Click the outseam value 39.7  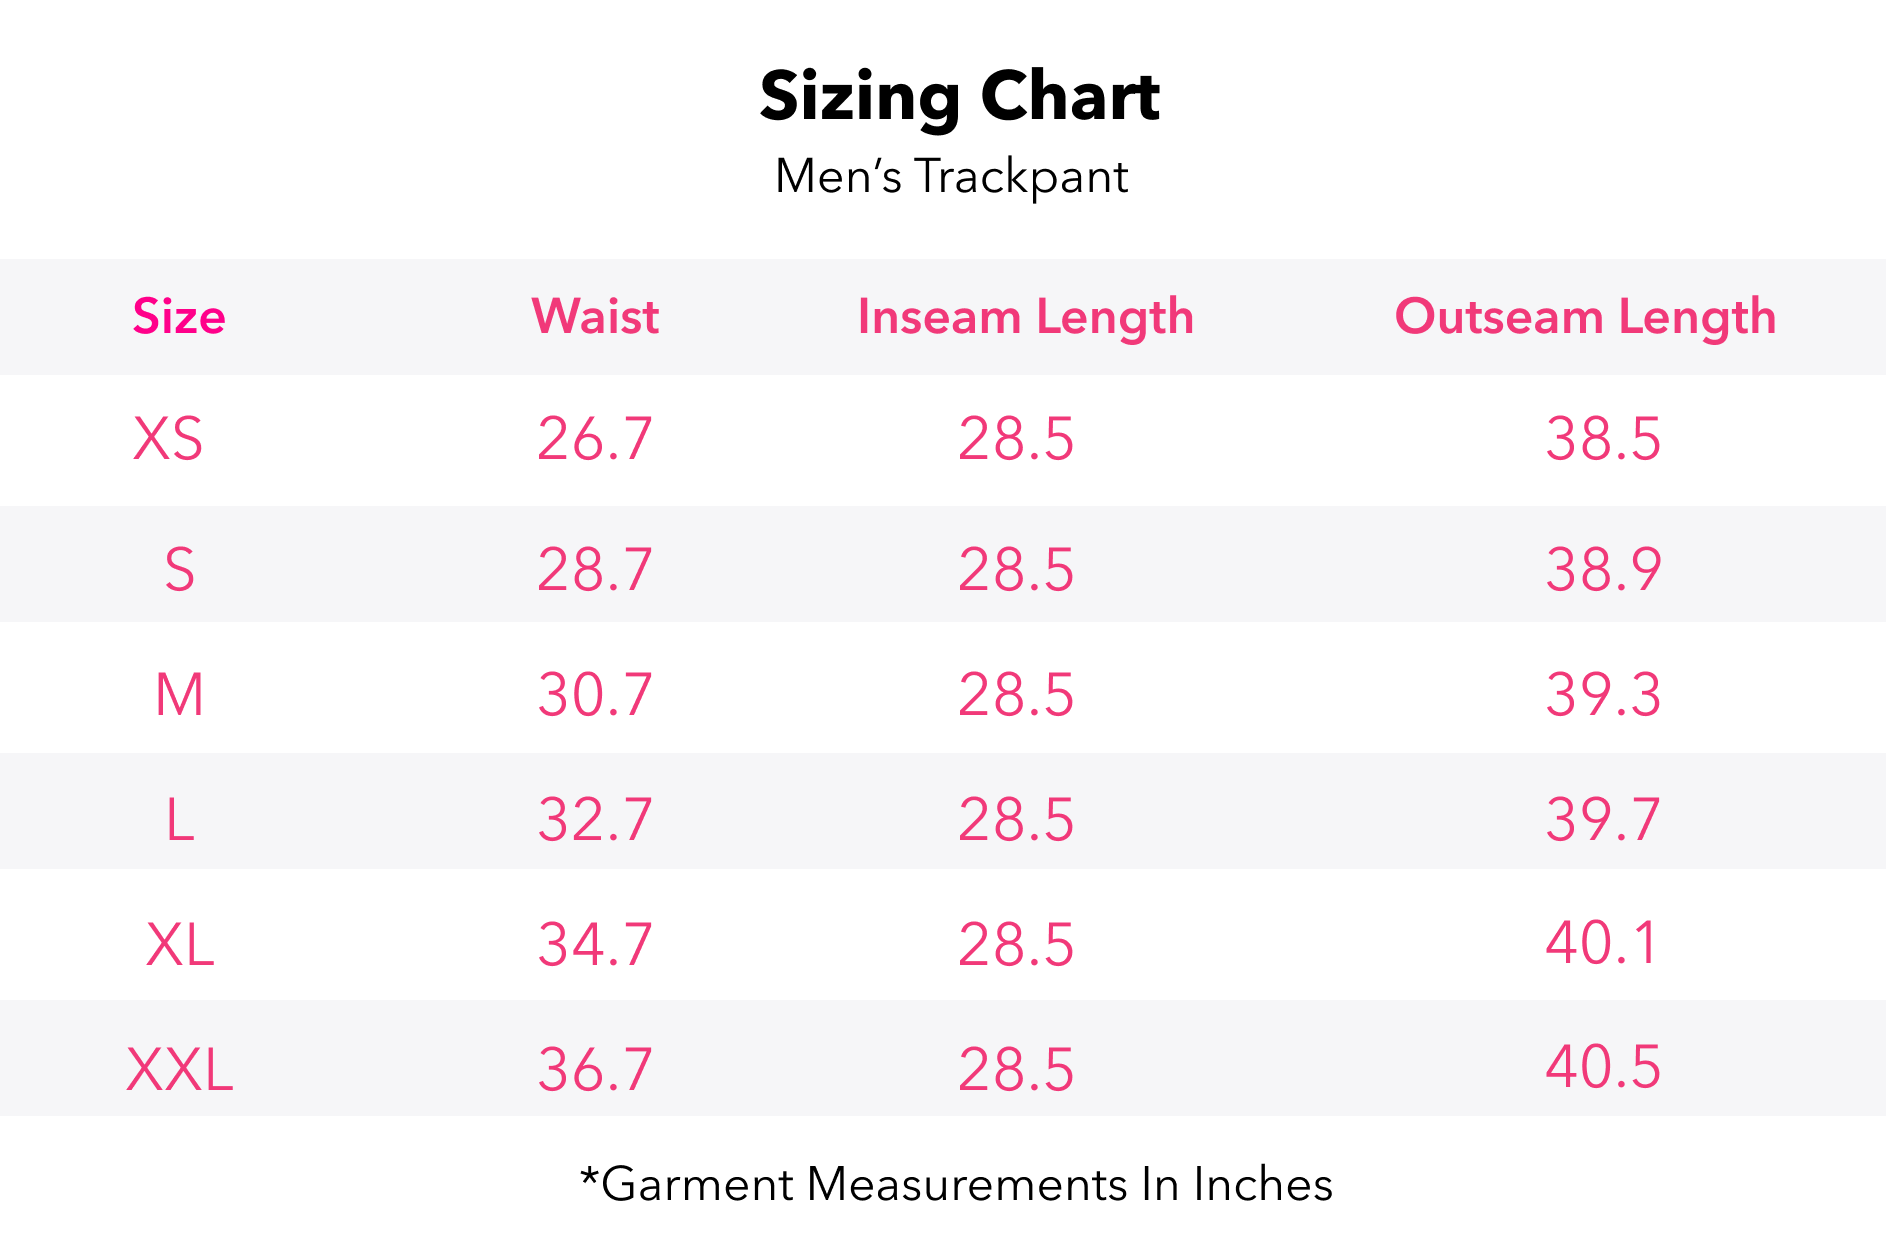click(x=1603, y=820)
